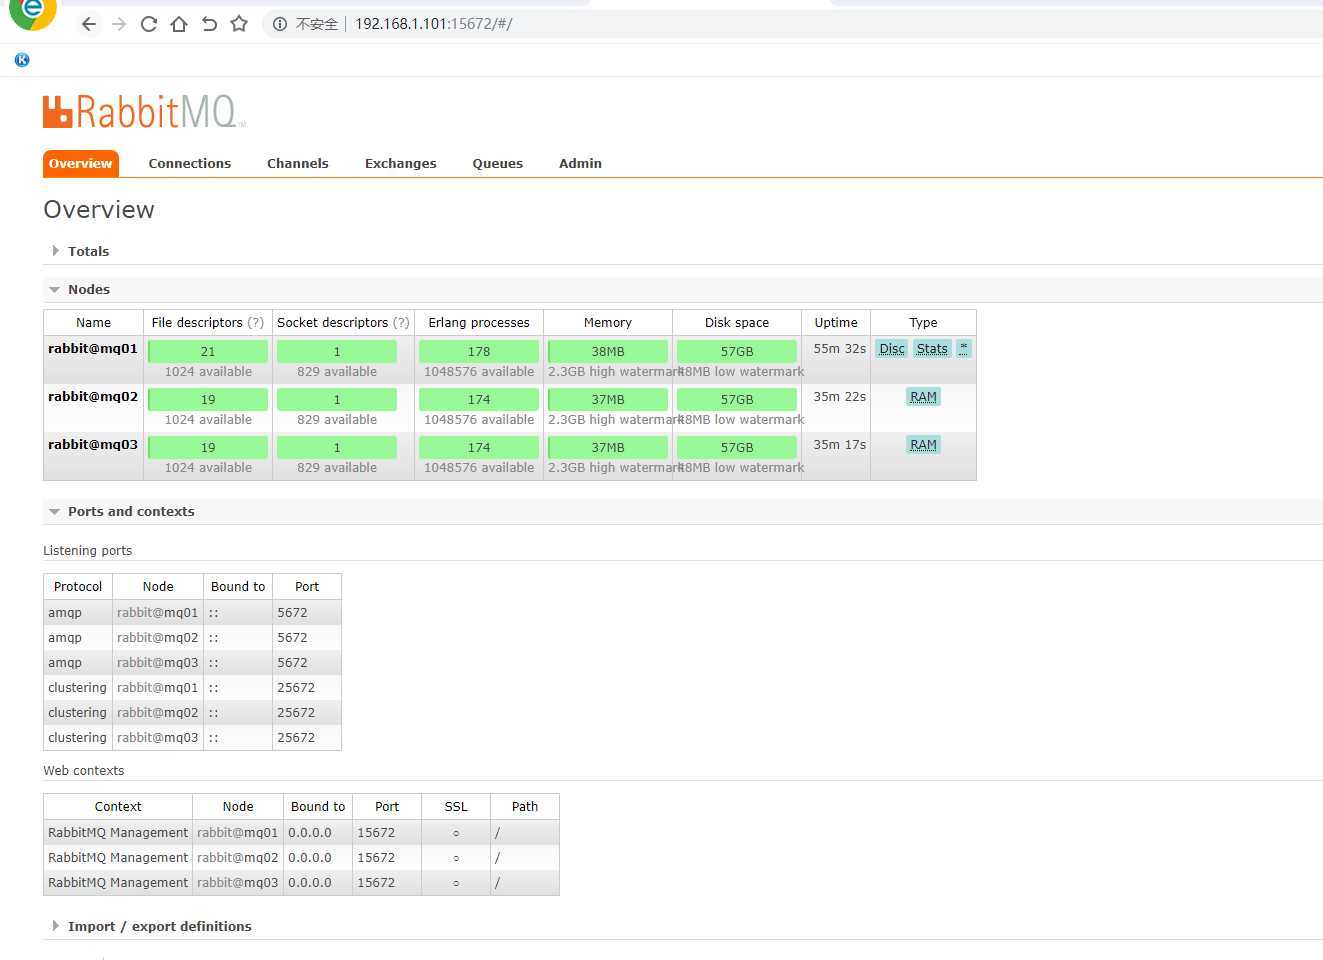
Task: Click uptime value 55m 32s
Action: (x=840, y=348)
